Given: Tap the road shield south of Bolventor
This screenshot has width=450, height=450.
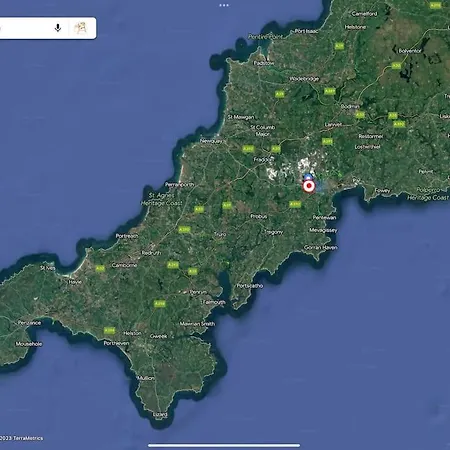Looking at the screenshot, I should pos(396,66).
